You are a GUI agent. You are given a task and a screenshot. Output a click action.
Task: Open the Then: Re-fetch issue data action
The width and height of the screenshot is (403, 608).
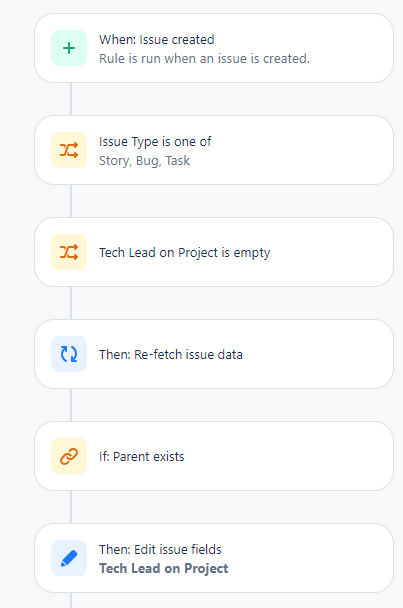214,354
